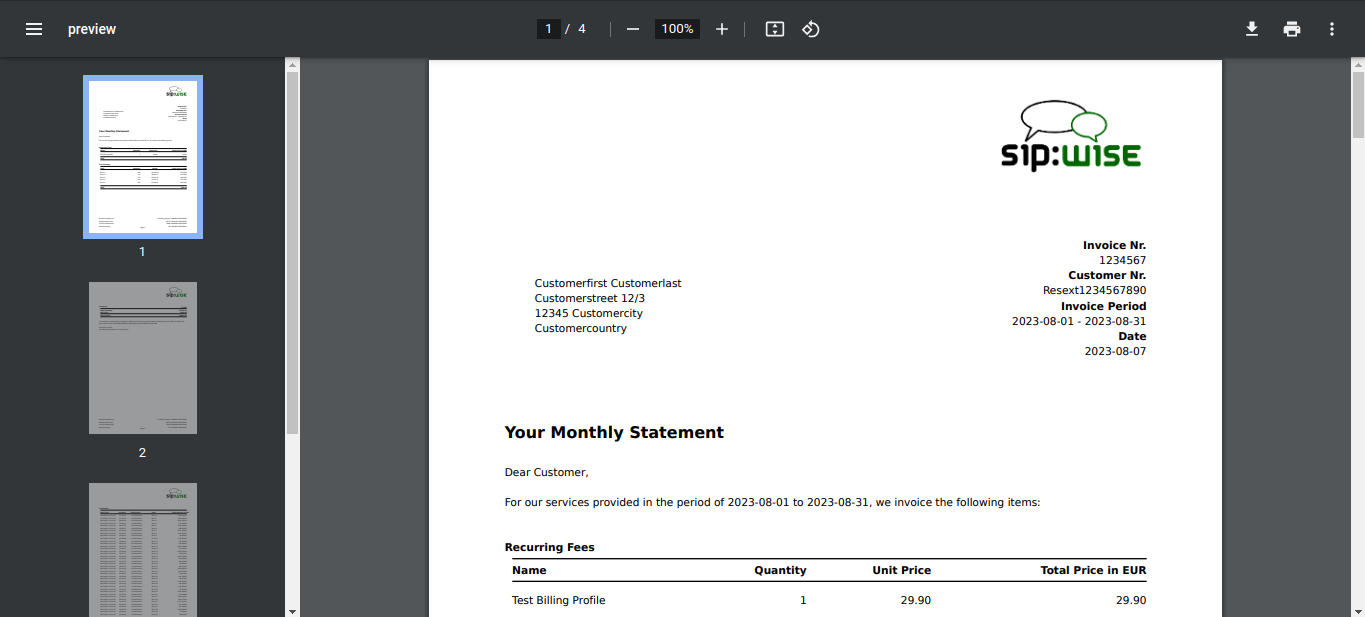Zoom in on the invoice
This screenshot has width=1365, height=617.
pyautogui.click(x=722, y=29)
